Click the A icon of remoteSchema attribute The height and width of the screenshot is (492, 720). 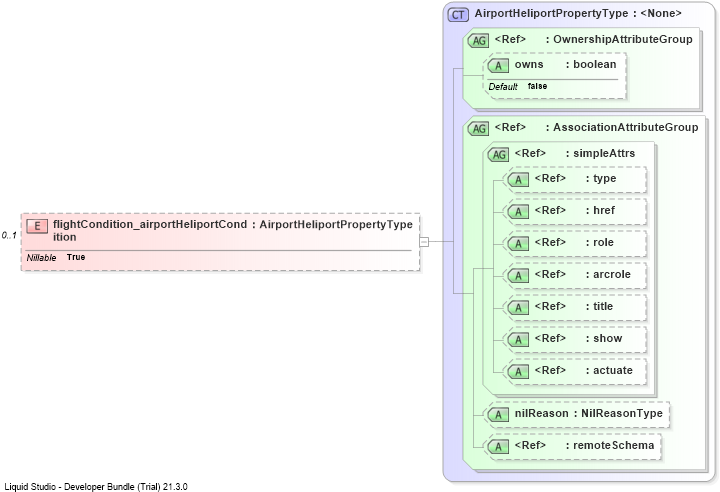(498, 447)
